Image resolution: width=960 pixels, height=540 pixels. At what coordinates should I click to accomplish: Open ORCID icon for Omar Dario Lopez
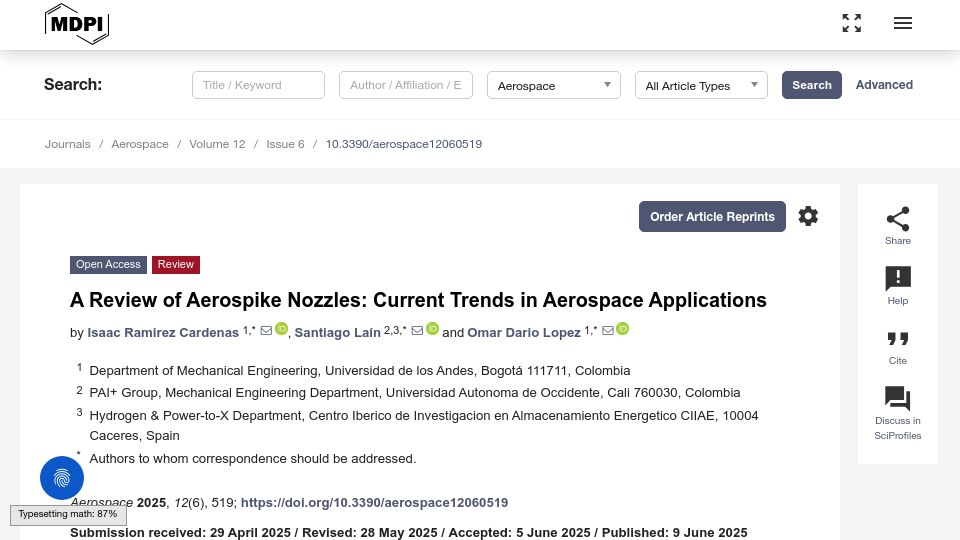pos(623,329)
